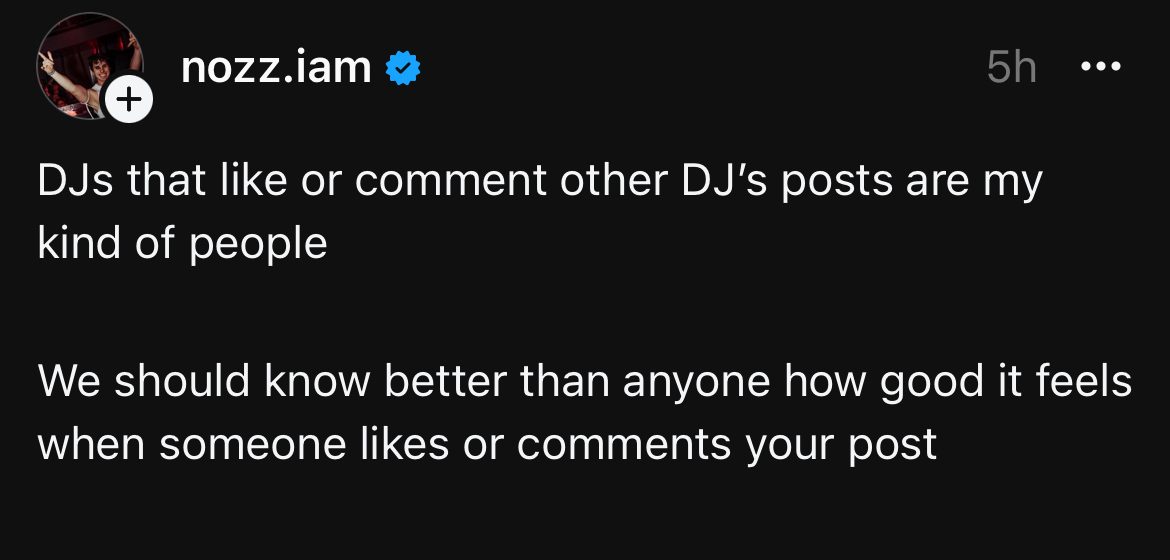The width and height of the screenshot is (1170, 560).
Task: Click the text "kind of people"
Action: point(182,243)
